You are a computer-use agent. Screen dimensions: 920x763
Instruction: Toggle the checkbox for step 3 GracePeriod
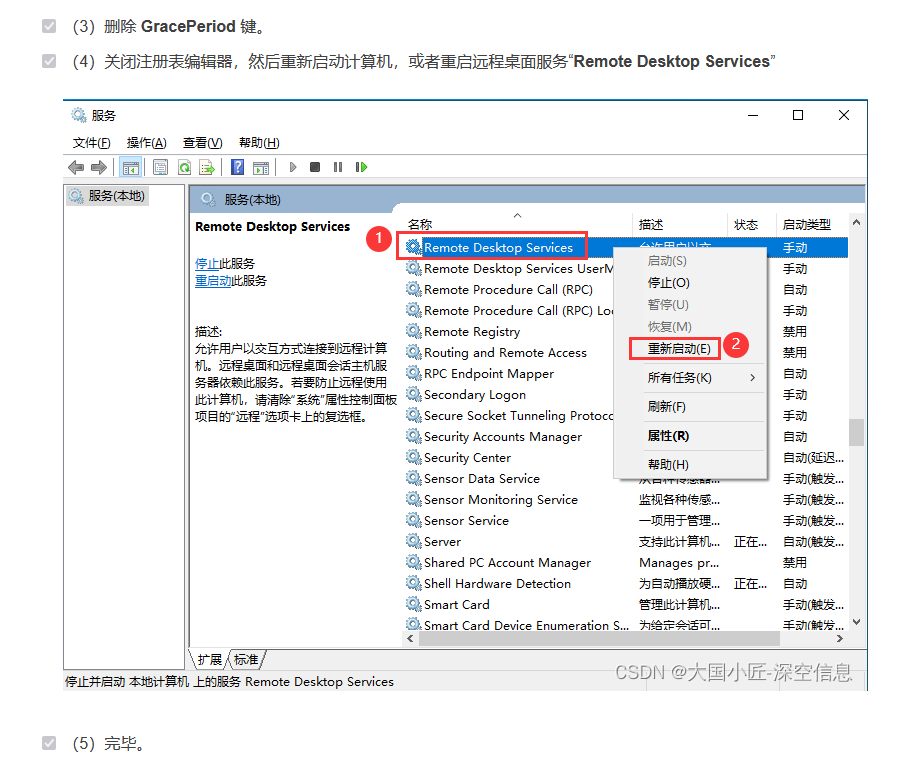pos(49,26)
